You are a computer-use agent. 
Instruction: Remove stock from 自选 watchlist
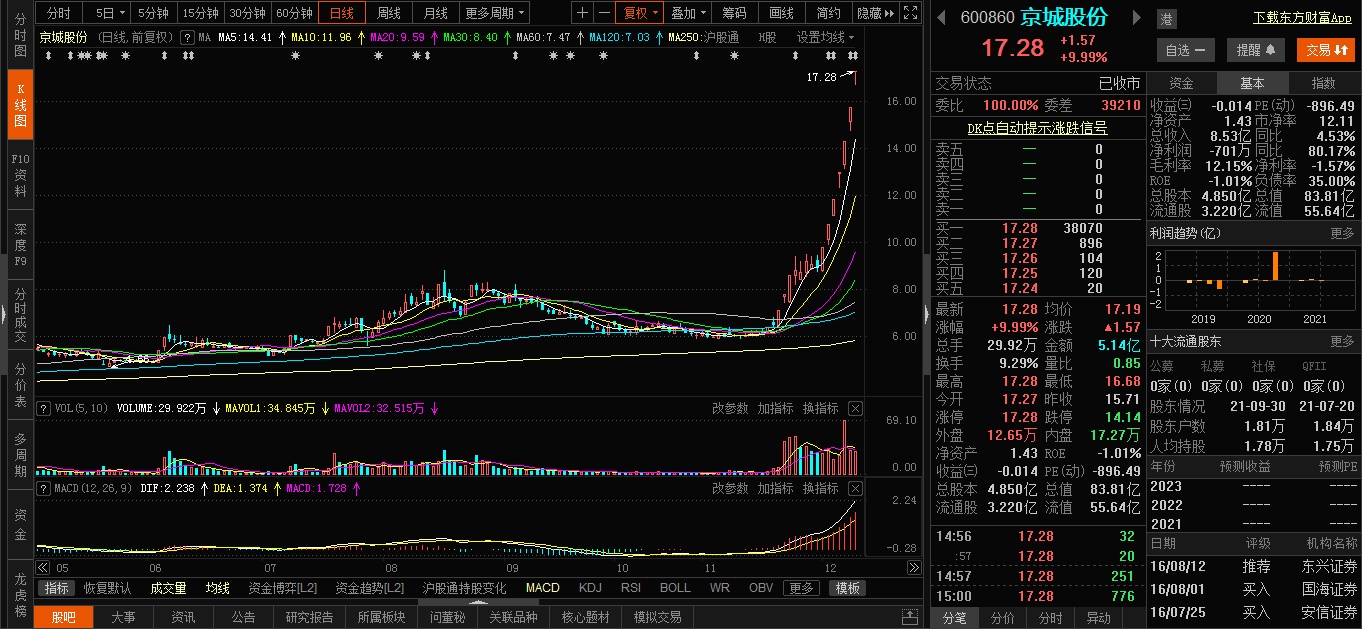pos(1185,50)
